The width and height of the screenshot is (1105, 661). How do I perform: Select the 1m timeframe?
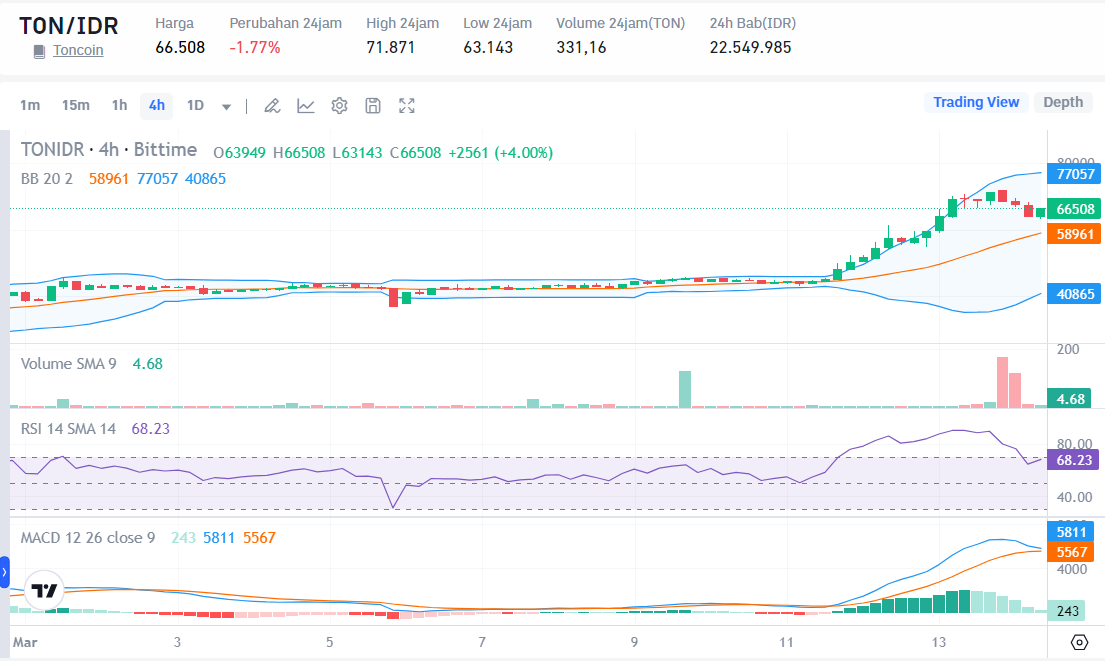(x=30, y=106)
